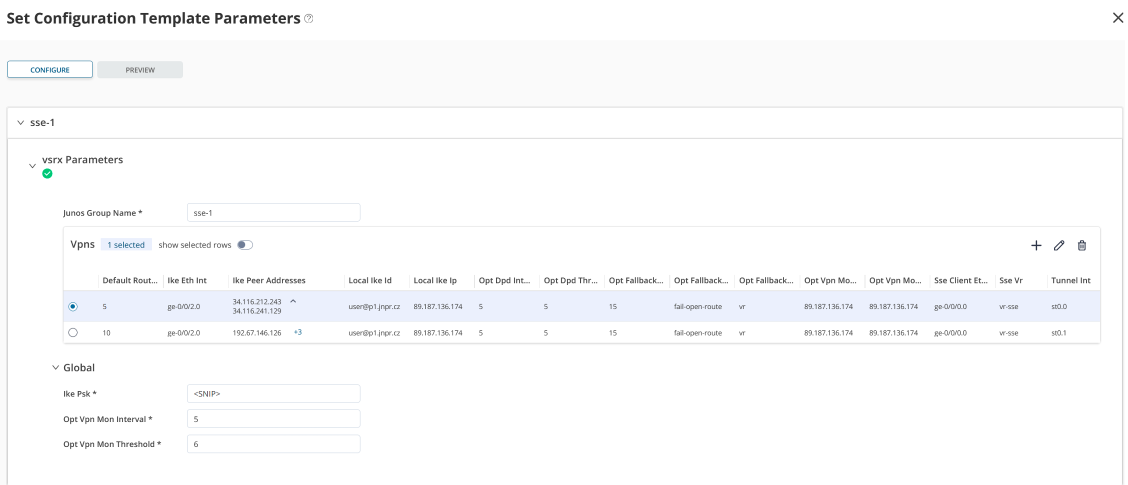Image resolution: width=1128 pixels, height=485 pixels.
Task: Edit the selected Vpn with pencil icon
Action: (x=1058, y=245)
